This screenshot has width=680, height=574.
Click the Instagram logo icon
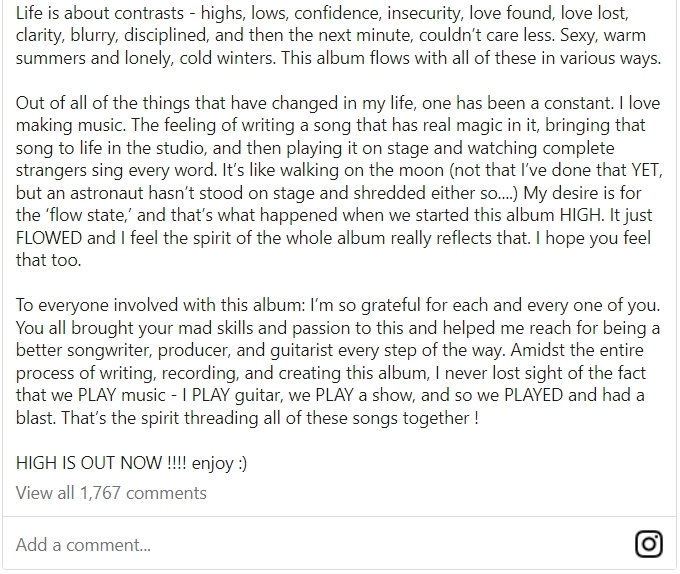coord(649,544)
